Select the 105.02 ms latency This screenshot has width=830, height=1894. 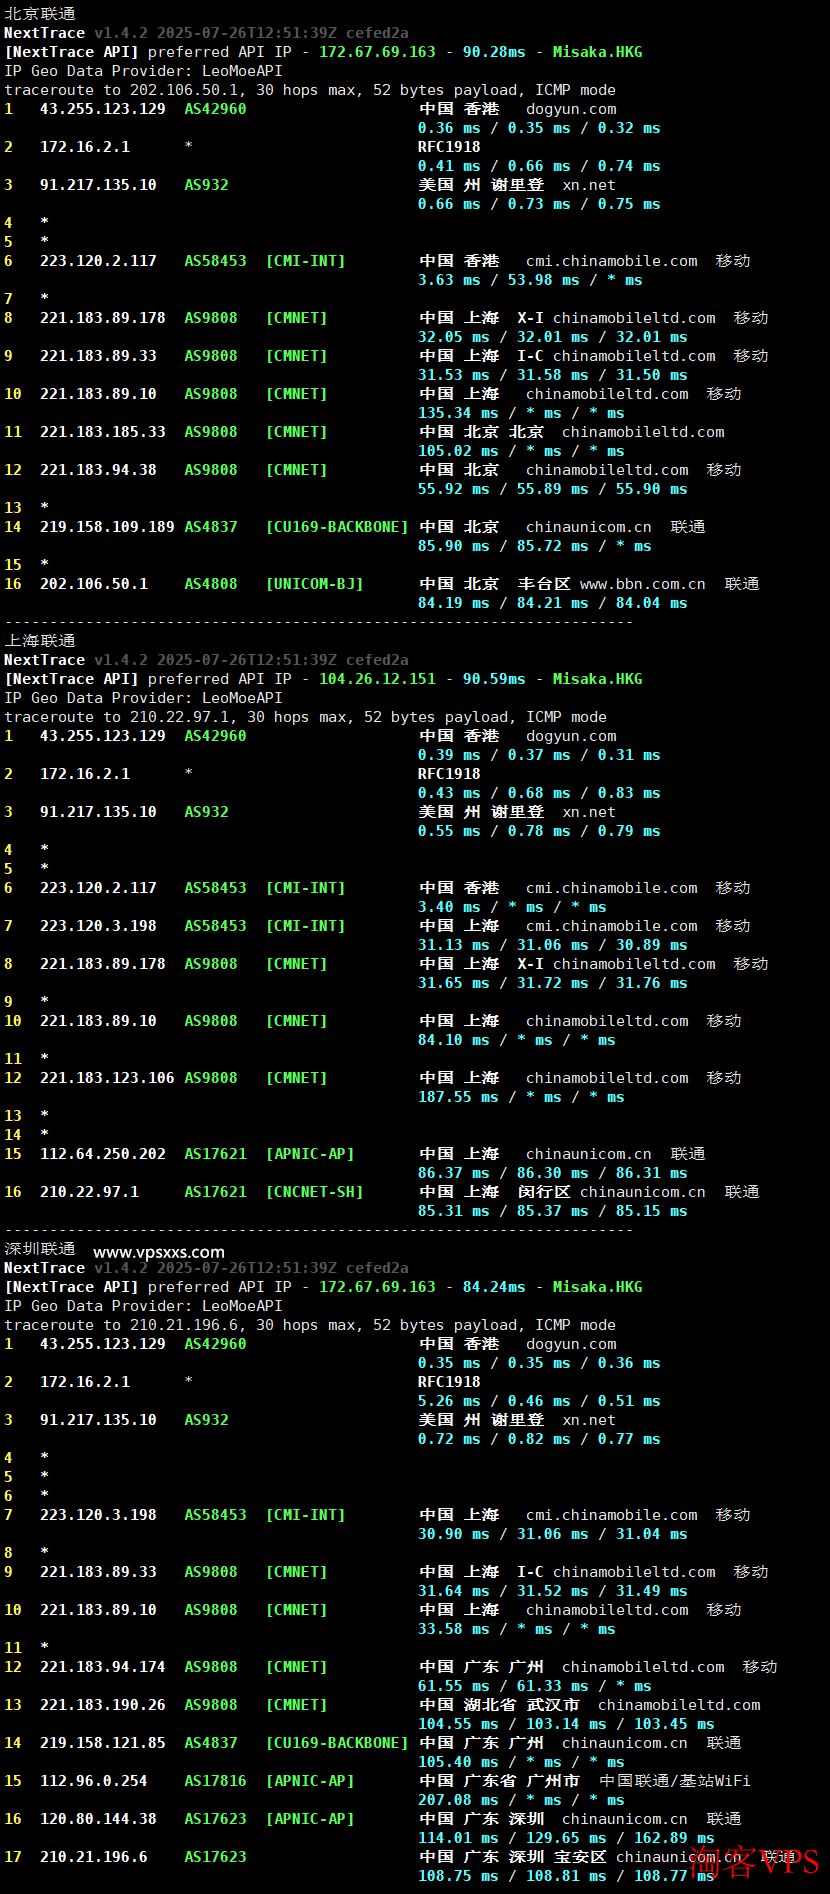[458, 451]
